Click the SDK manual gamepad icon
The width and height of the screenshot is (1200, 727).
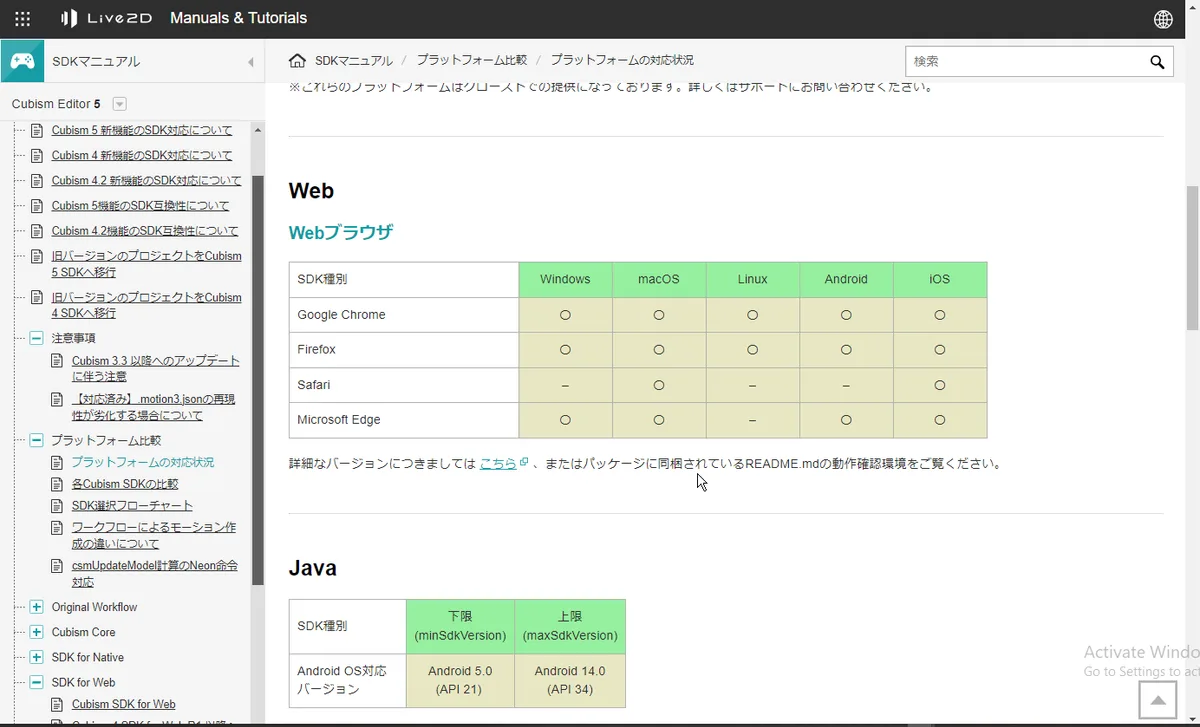(x=22, y=61)
